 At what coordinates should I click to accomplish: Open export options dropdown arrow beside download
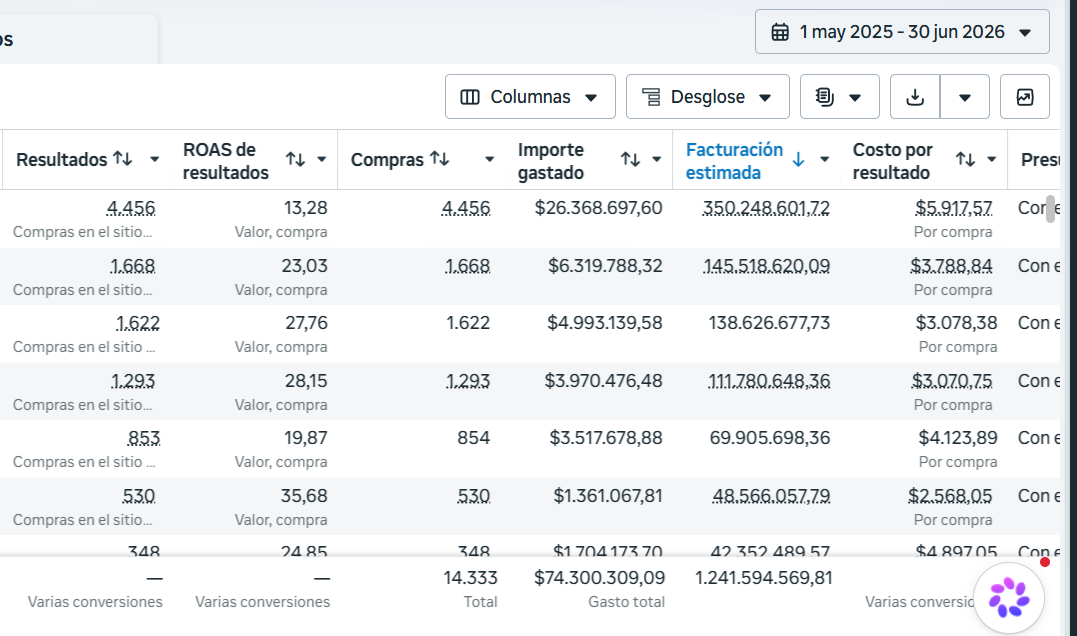pyautogui.click(x=964, y=97)
